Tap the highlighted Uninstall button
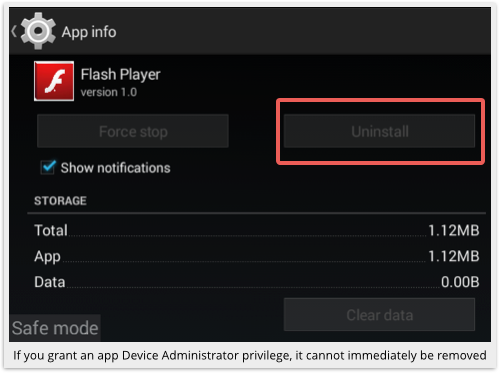 point(379,131)
